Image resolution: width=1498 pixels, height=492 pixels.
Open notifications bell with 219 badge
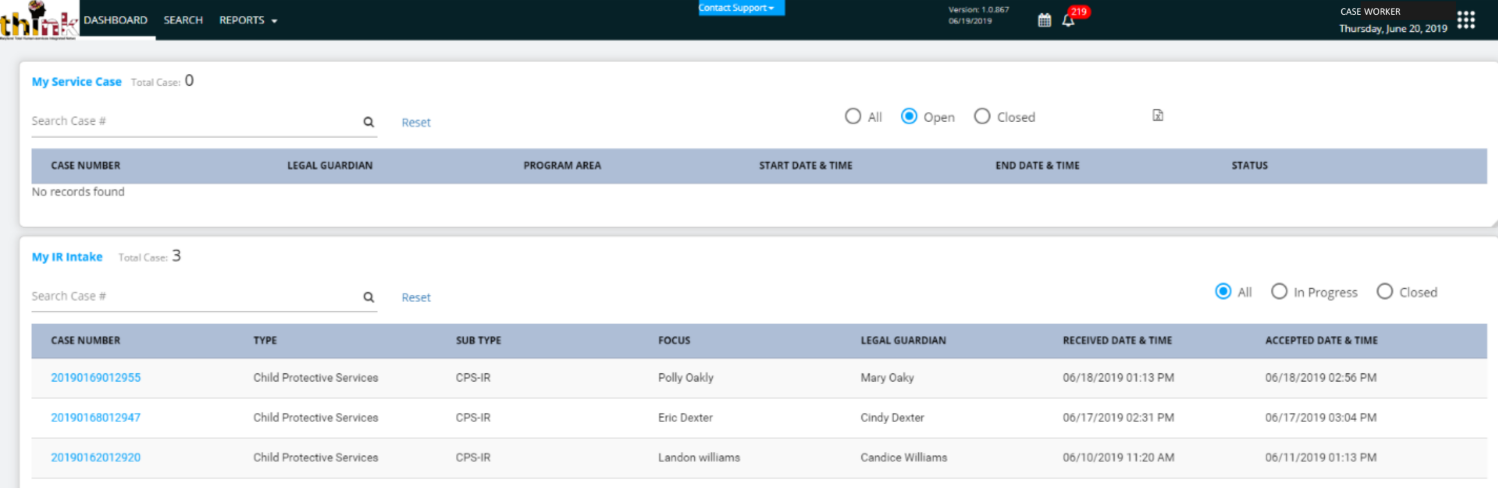tap(1068, 20)
